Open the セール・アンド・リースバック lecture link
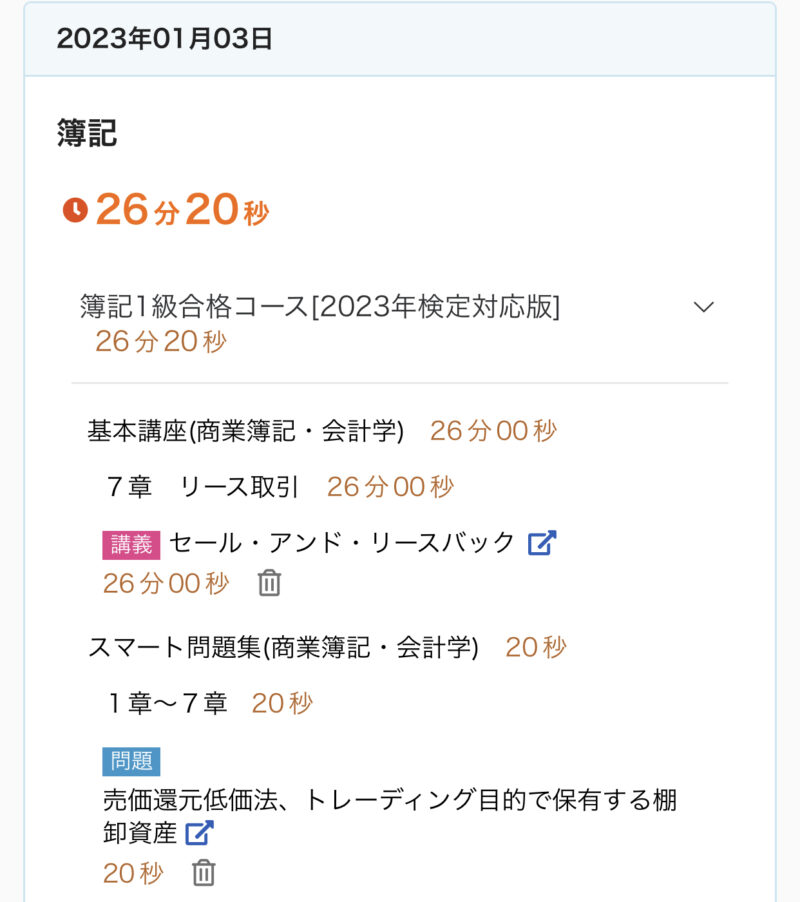 342,543
